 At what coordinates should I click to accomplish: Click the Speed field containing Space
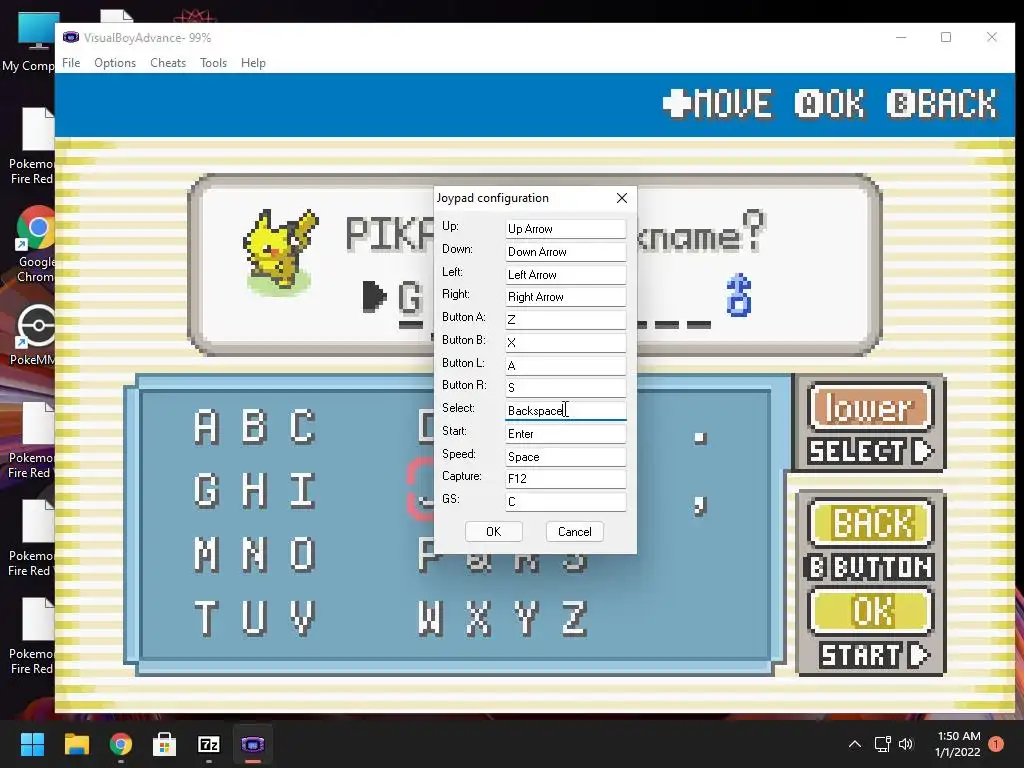coord(566,456)
